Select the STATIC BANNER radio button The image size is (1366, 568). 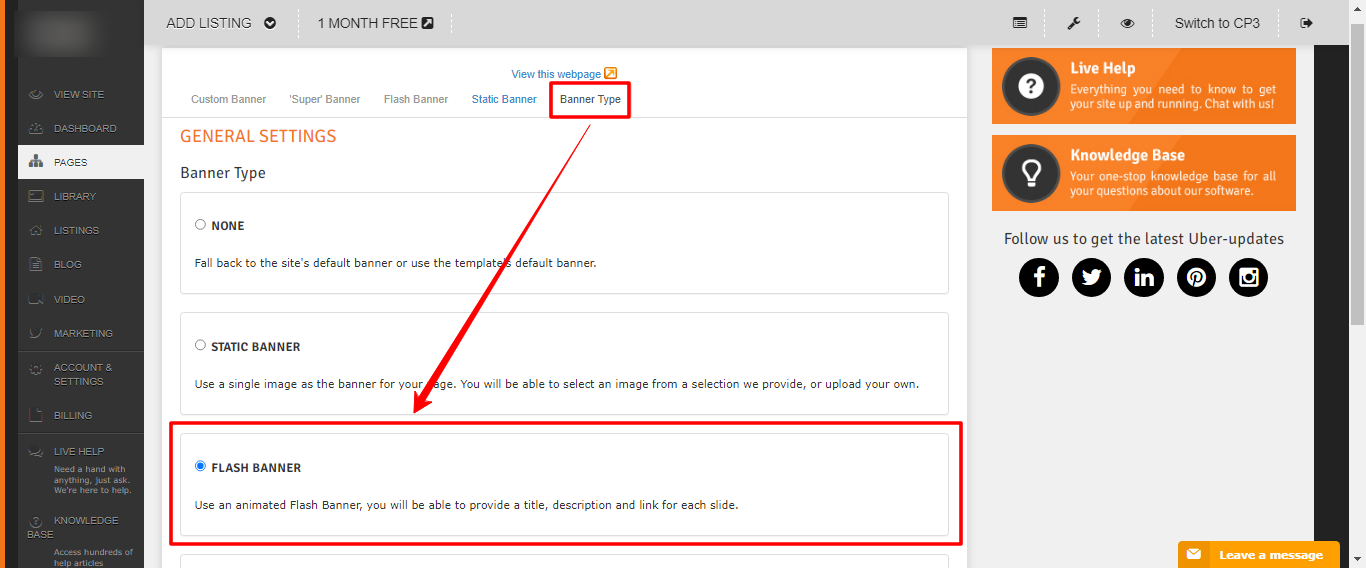(x=201, y=345)
